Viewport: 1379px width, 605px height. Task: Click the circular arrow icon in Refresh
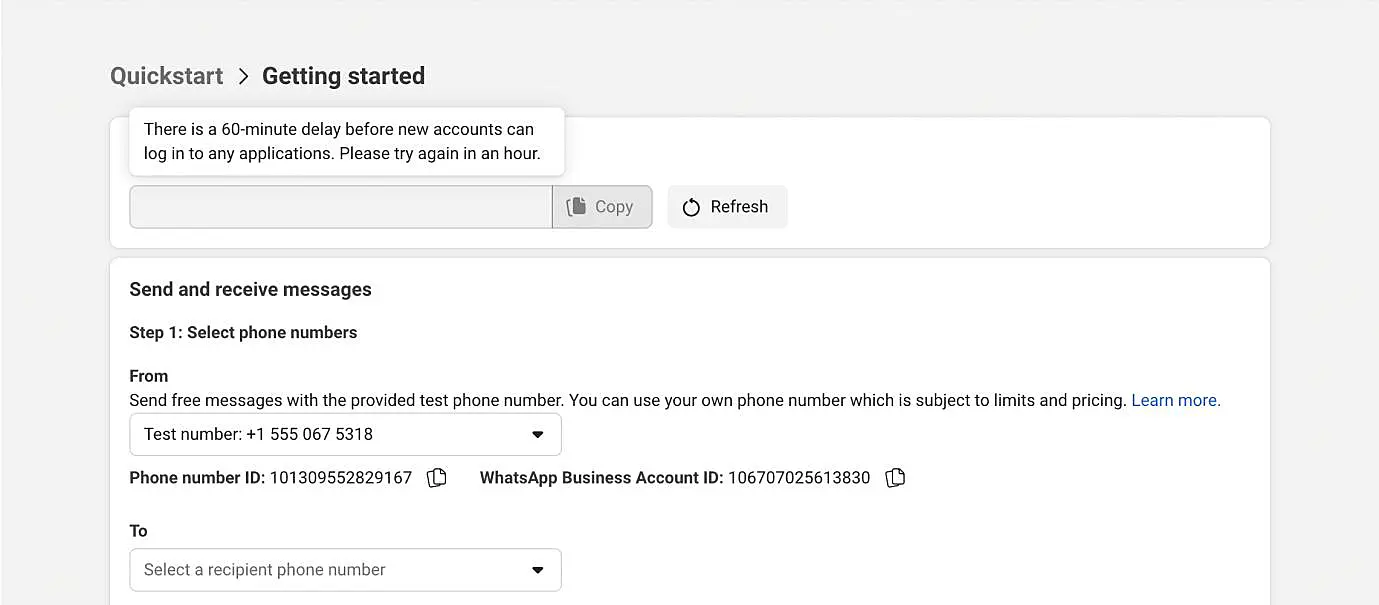pos(691,207)
